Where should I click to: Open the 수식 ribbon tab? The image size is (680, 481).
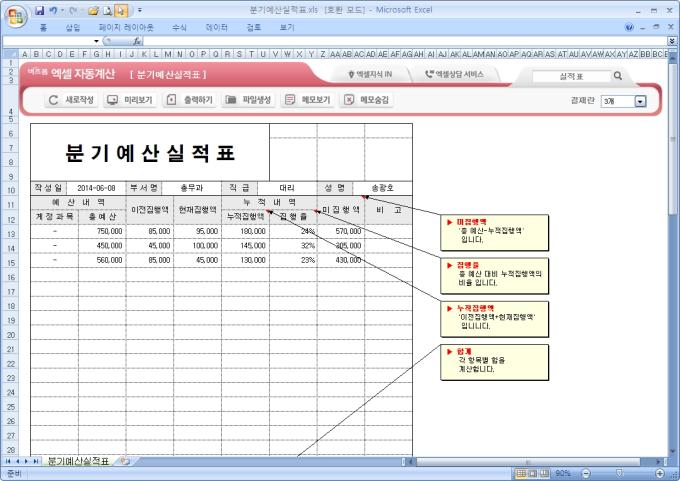(179, 27)
